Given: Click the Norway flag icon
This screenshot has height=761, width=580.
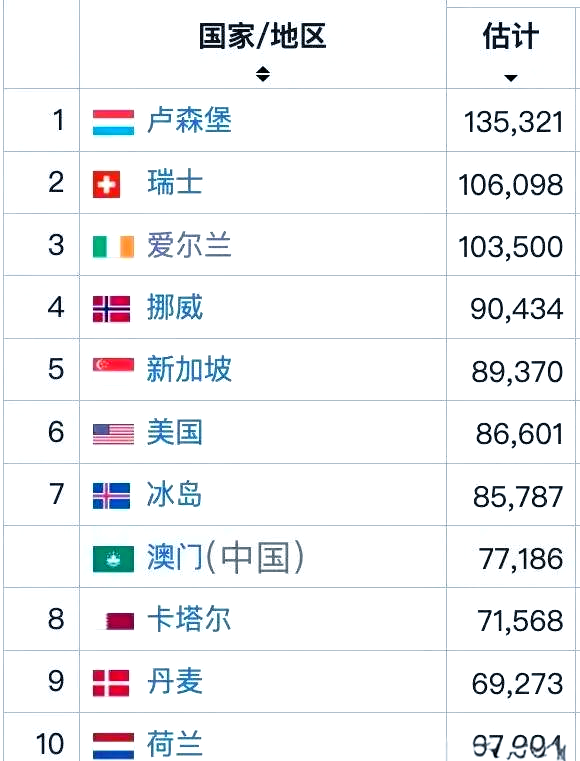Looking at the screenshot, I should coord(111,309).
